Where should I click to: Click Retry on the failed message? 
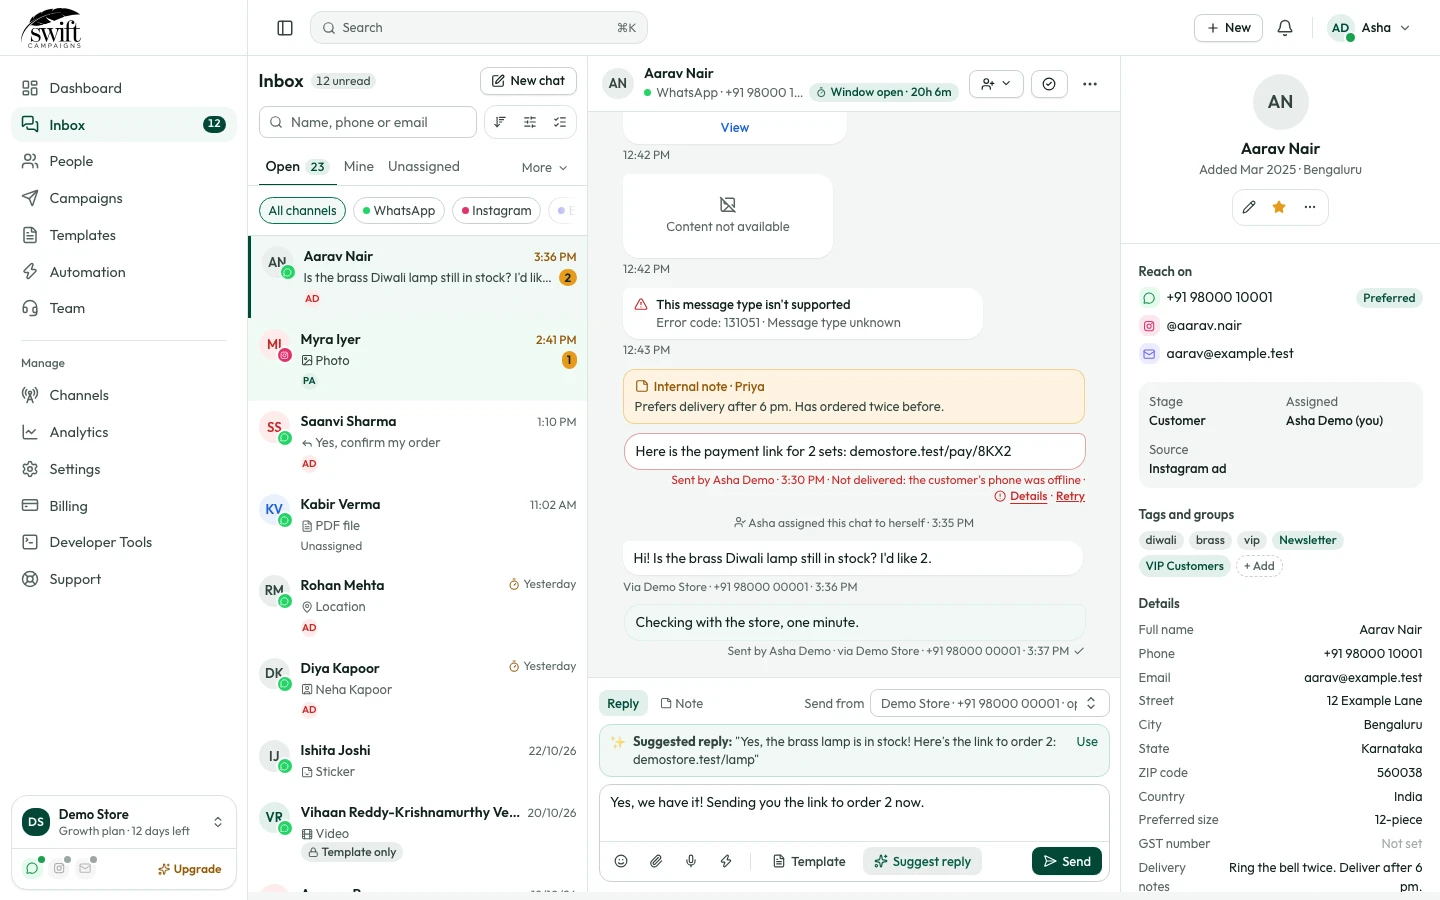tap(1070, 496)
